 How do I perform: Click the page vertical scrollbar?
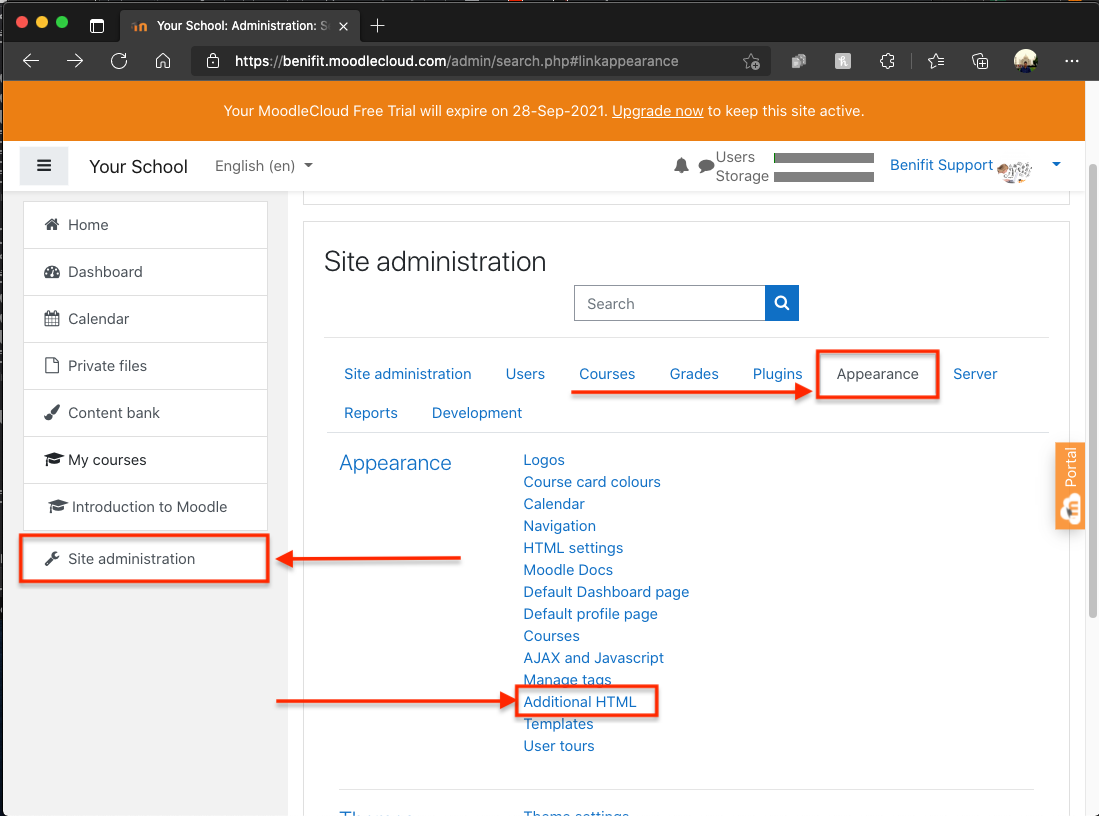[x=1093, y=393]
